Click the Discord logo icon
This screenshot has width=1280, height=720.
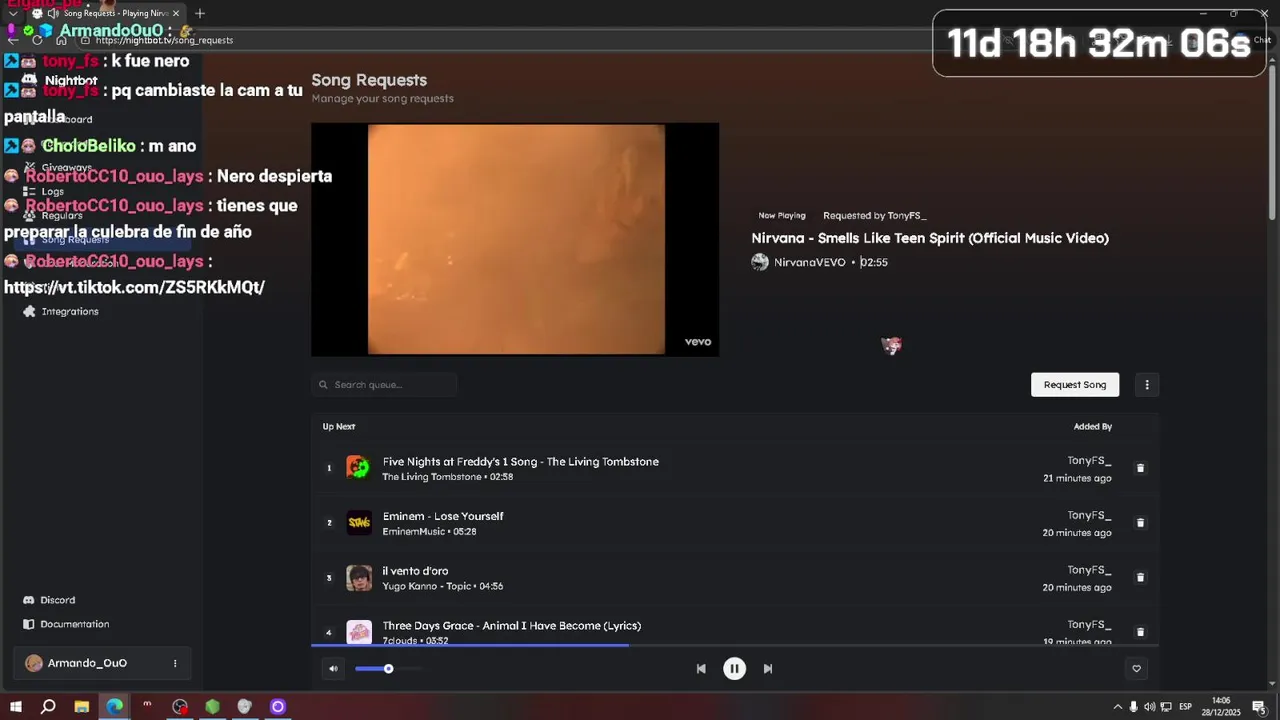click(x=29, y=600)
